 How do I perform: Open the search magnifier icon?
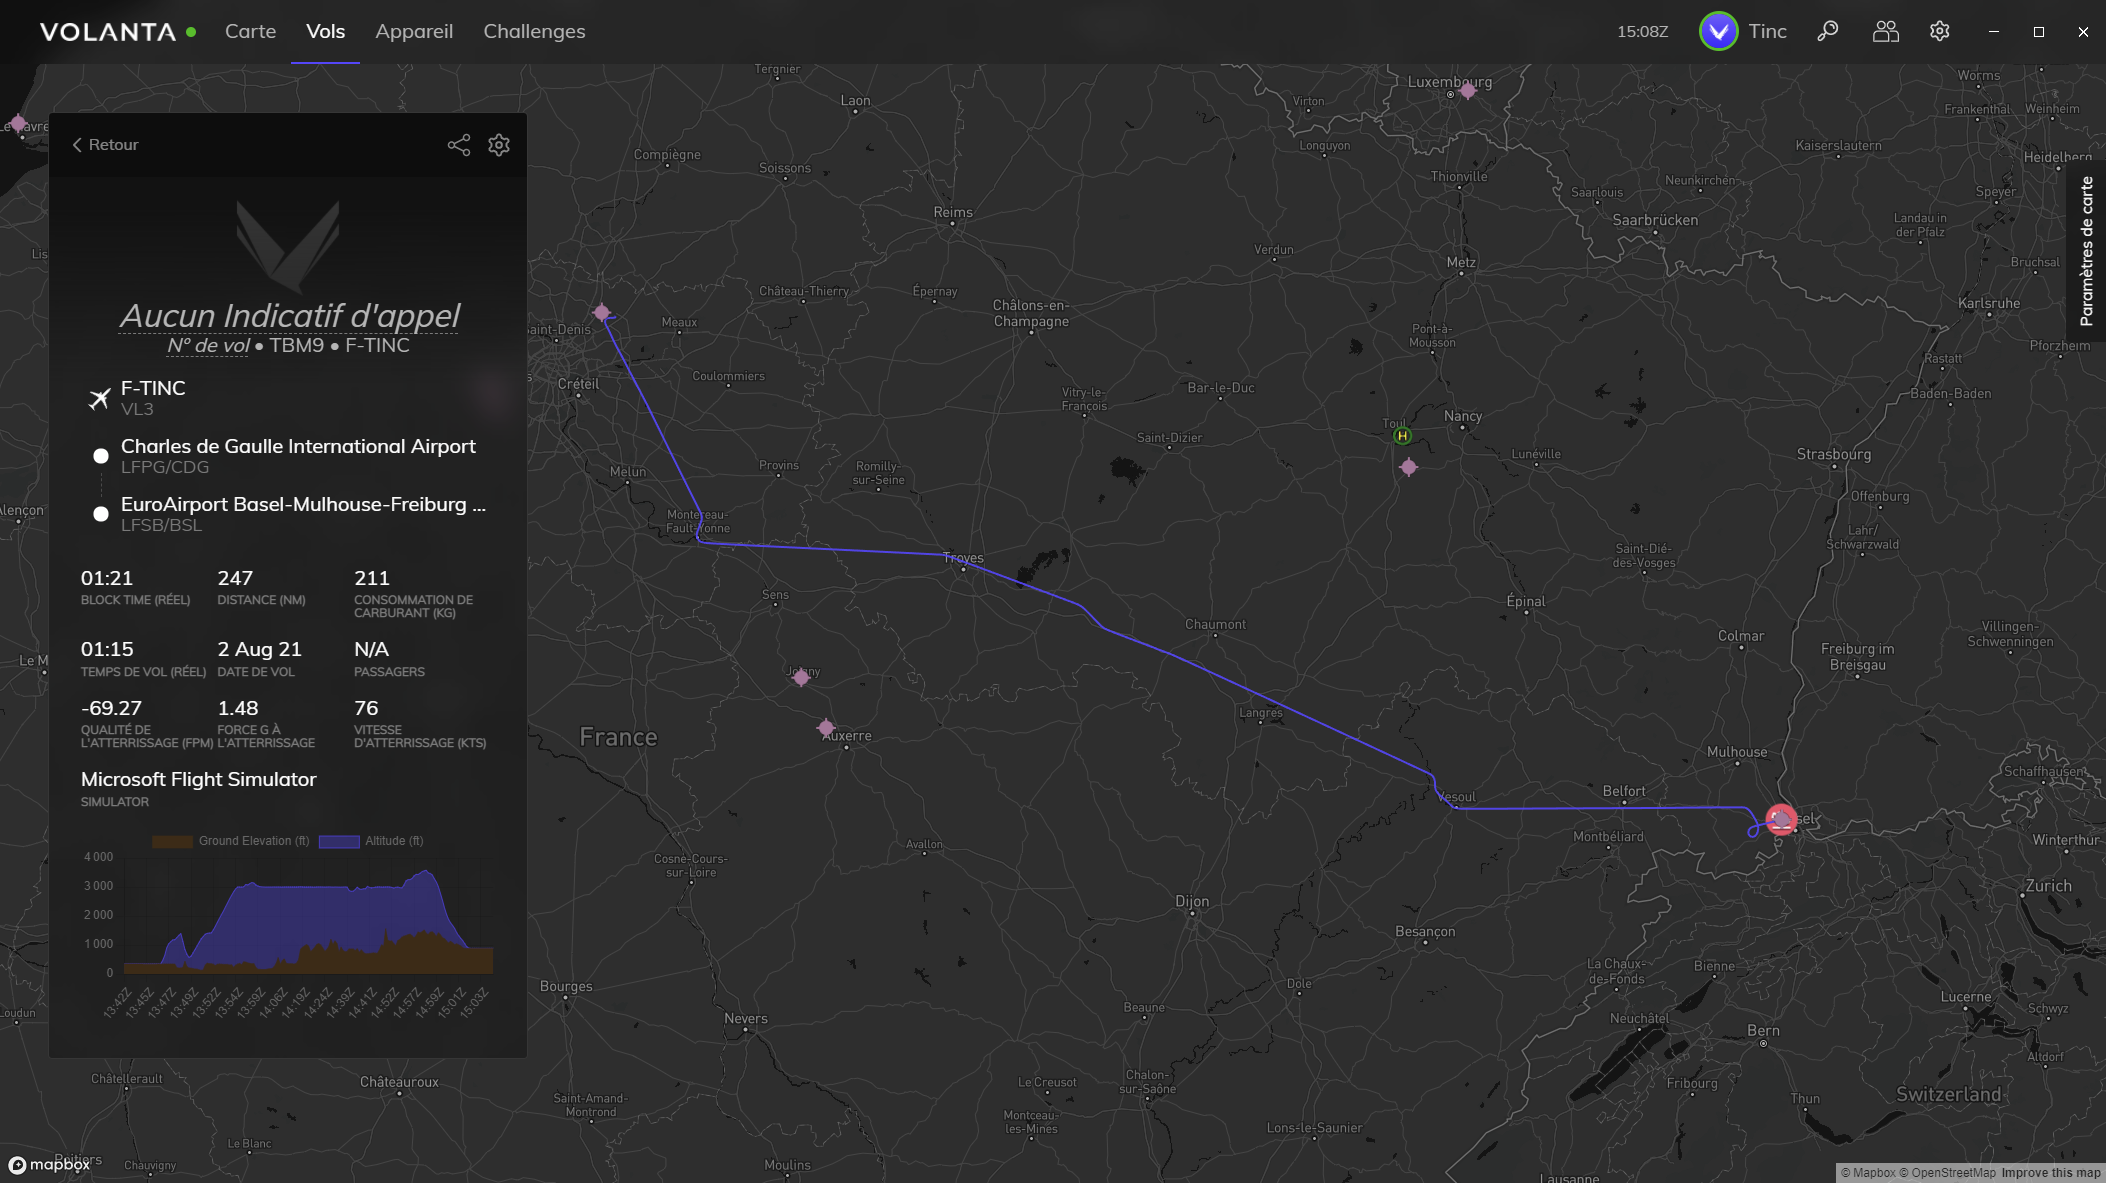point(1828,31)
